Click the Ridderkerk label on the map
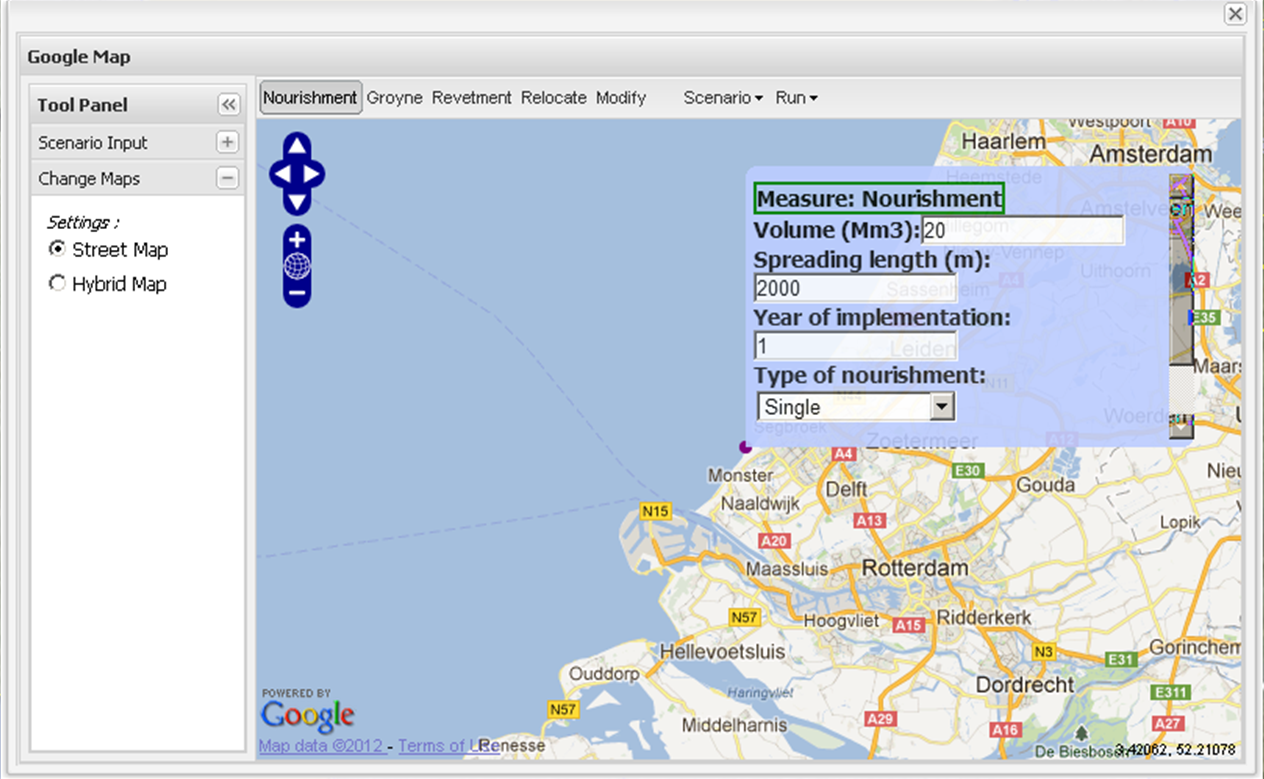1264x779 pixels. coord(984,618)
